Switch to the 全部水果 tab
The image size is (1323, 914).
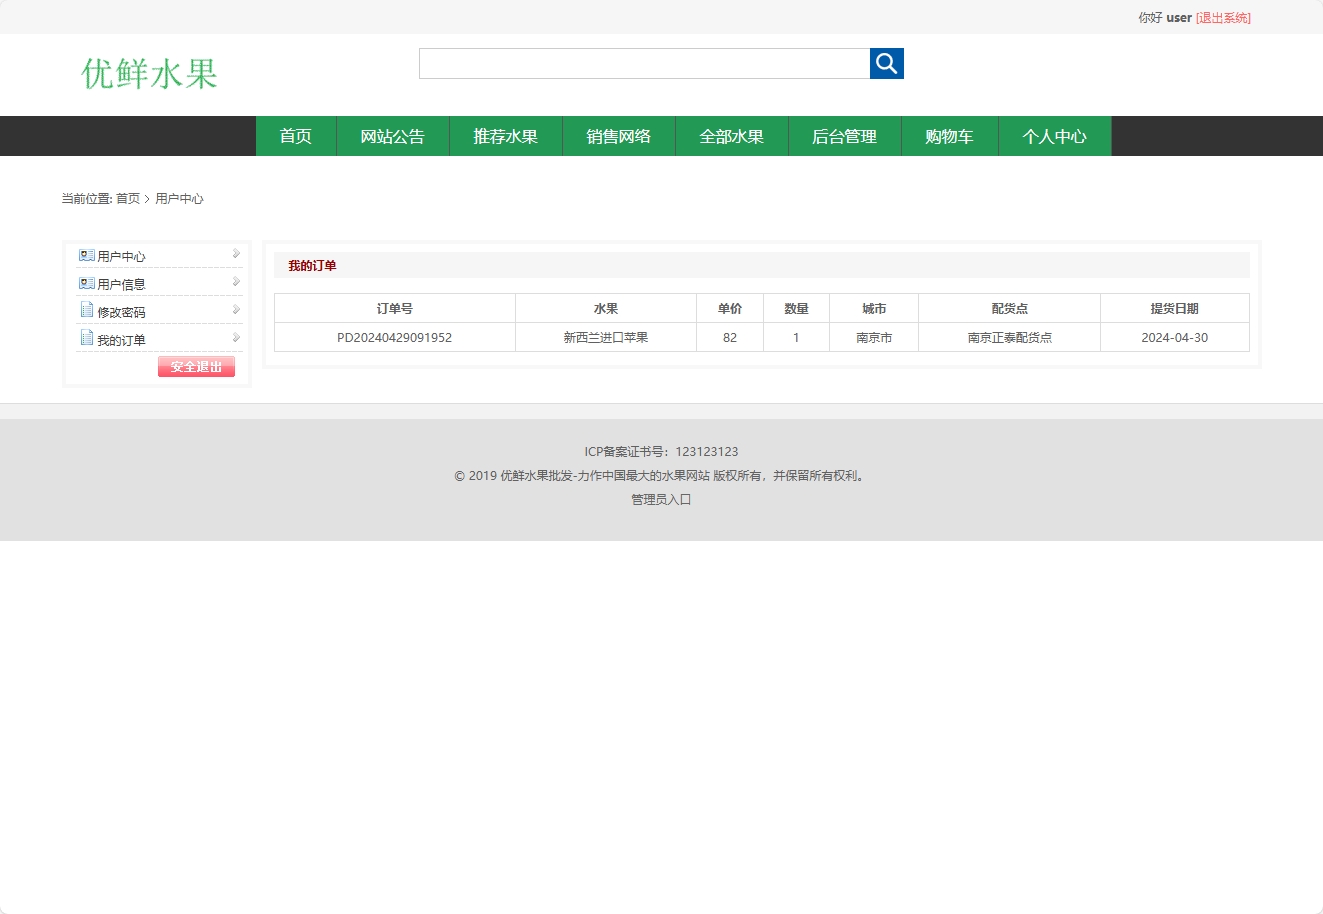click(732, 136)
